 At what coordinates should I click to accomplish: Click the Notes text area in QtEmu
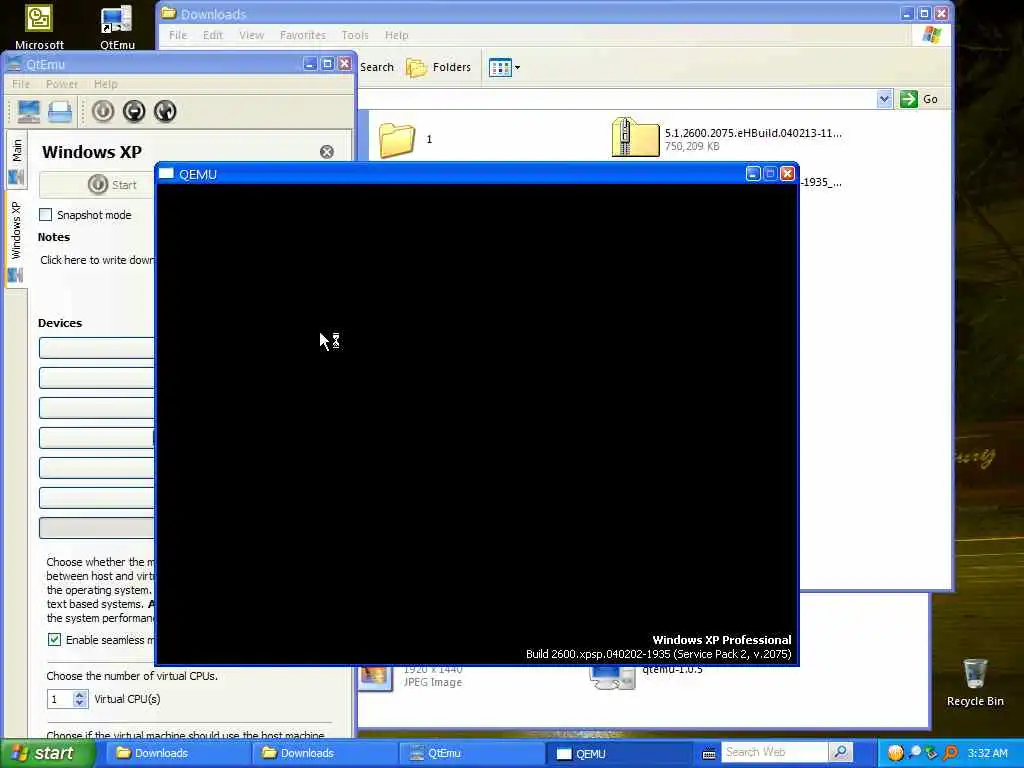tap(97, 260)
